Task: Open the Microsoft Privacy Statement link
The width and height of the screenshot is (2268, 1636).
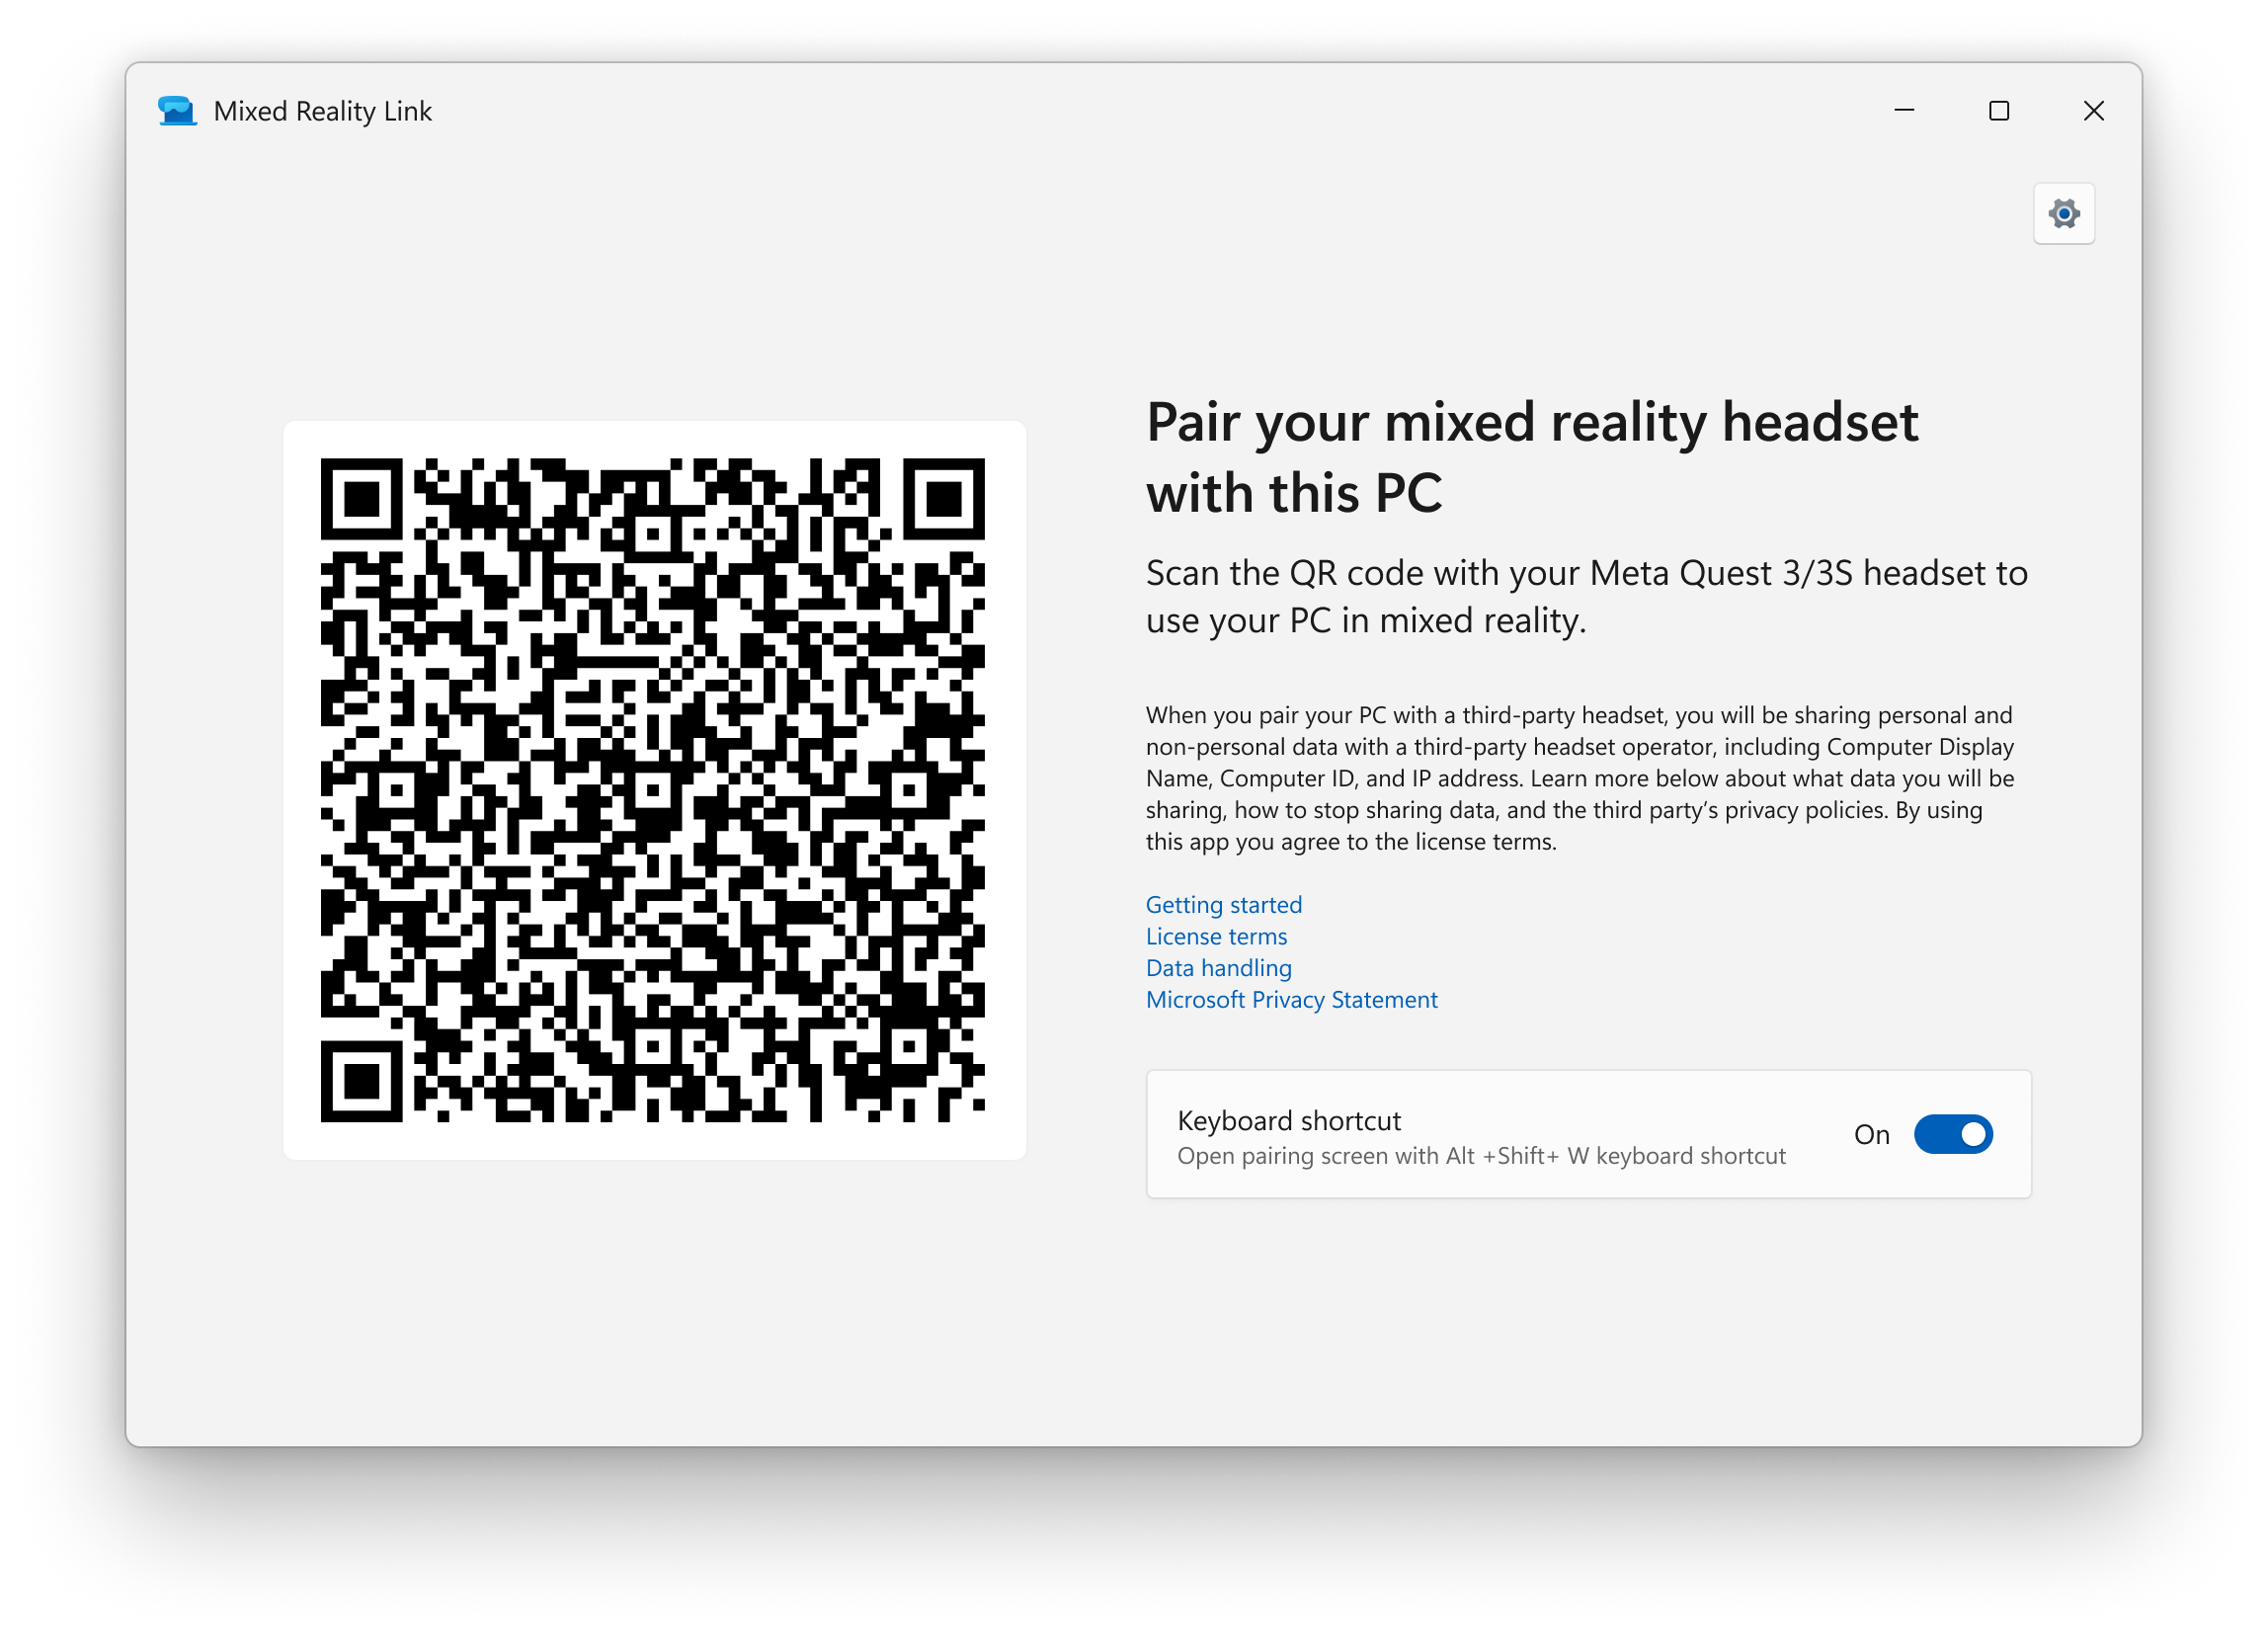Action: pyautogui.click(x=1291, y=999)
